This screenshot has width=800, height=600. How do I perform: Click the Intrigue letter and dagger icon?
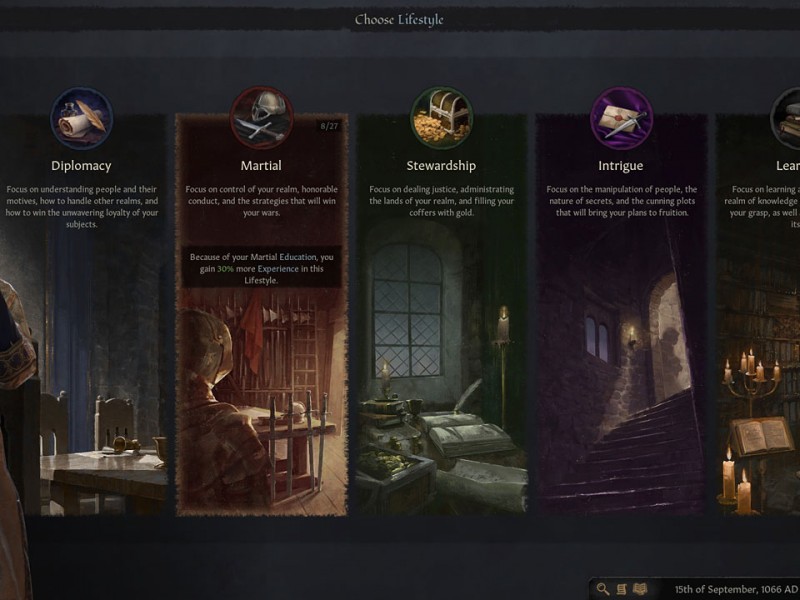621,118
